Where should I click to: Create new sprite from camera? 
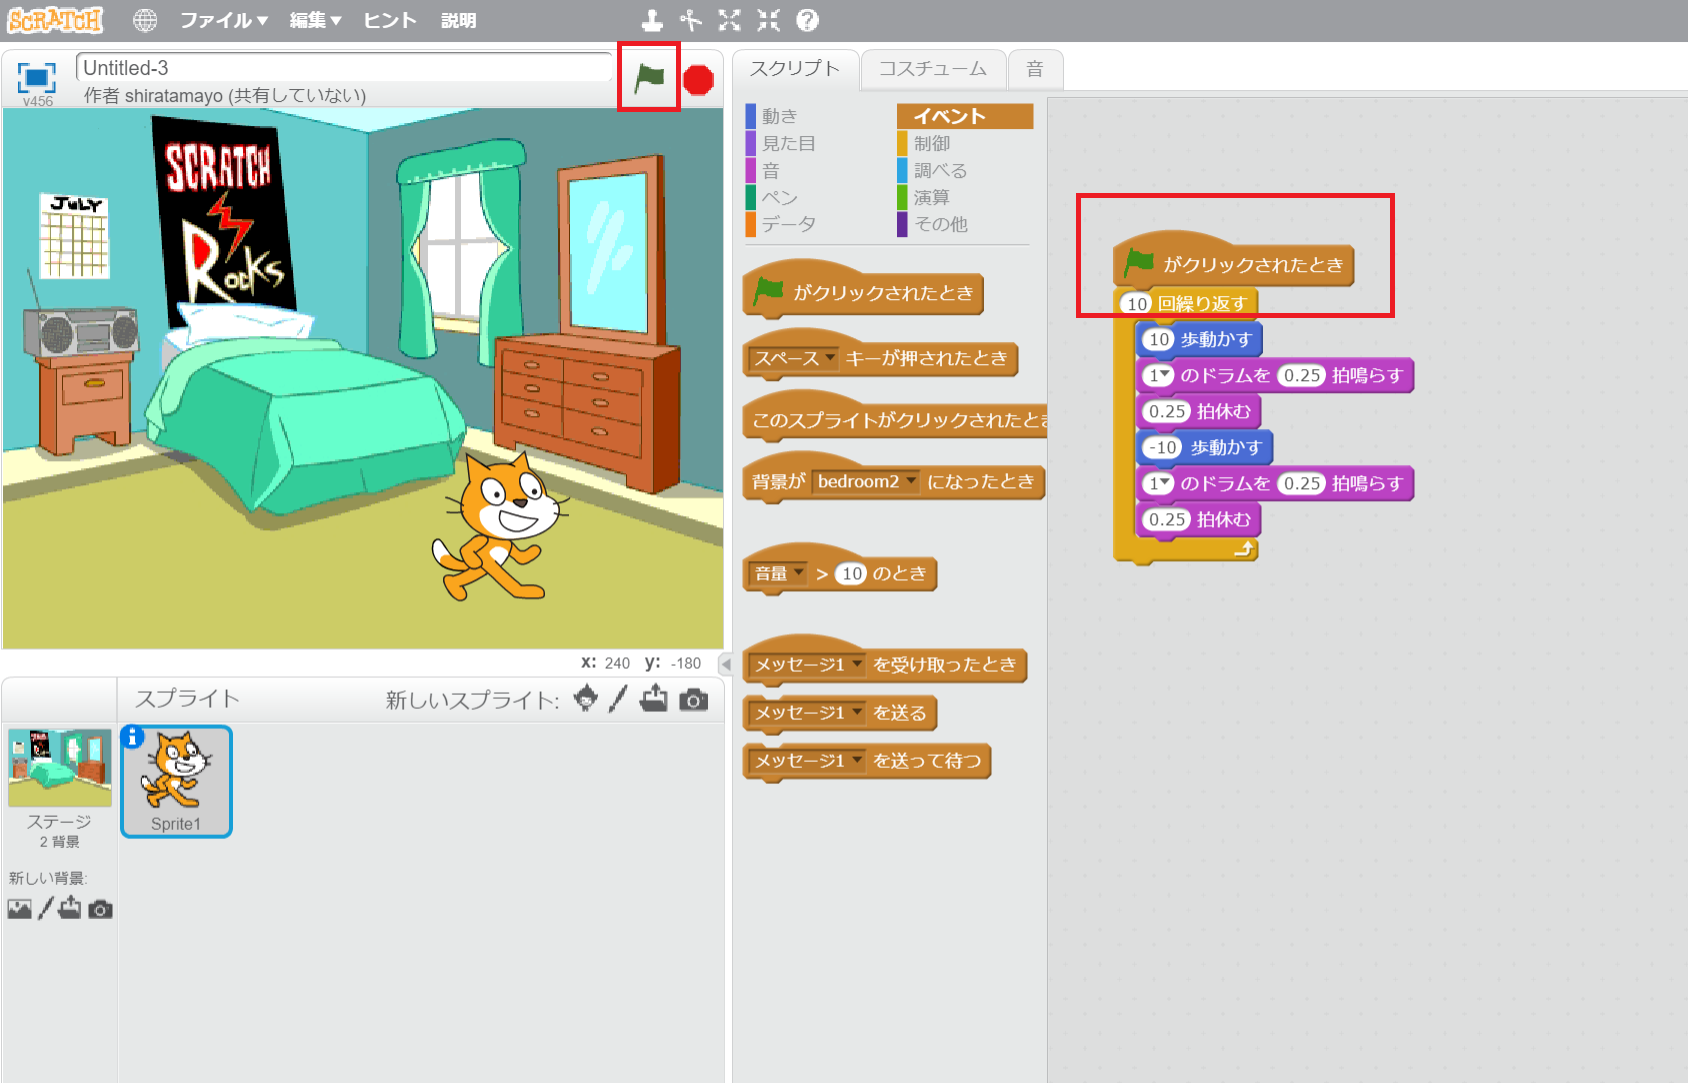tap(693, 700)
